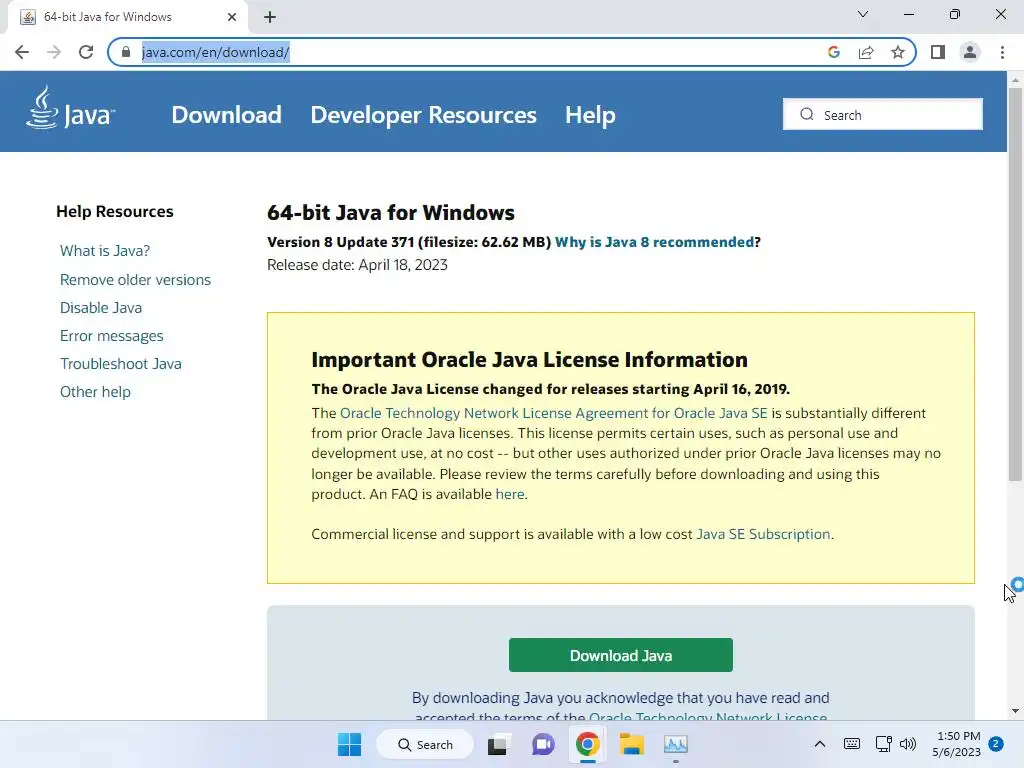Open network tray icon
The width and height of the screenshot is (1024, 768).
pyautogui.click(x=884, y=744)
